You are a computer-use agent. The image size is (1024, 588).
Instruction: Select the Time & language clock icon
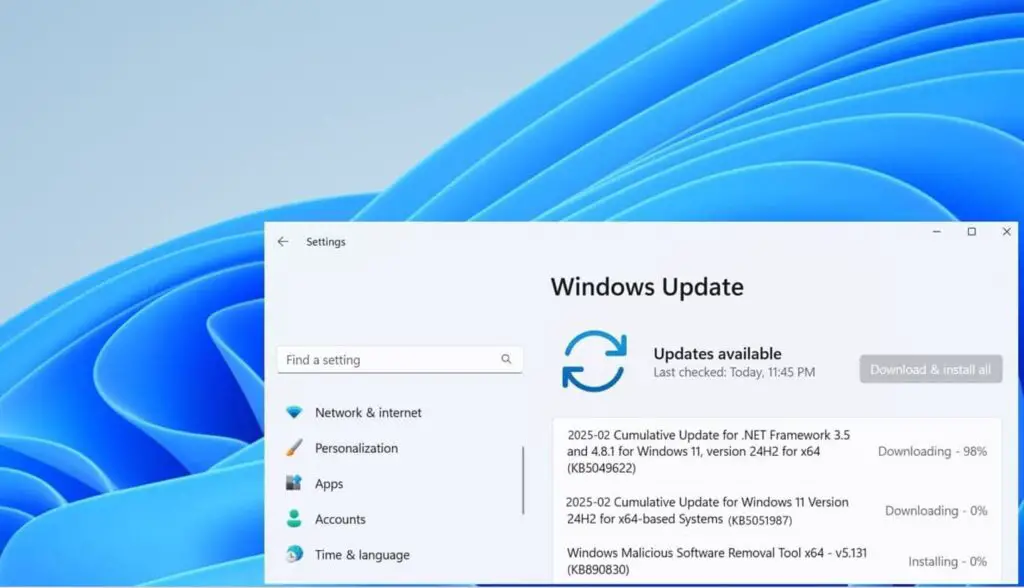pos(294,555)
